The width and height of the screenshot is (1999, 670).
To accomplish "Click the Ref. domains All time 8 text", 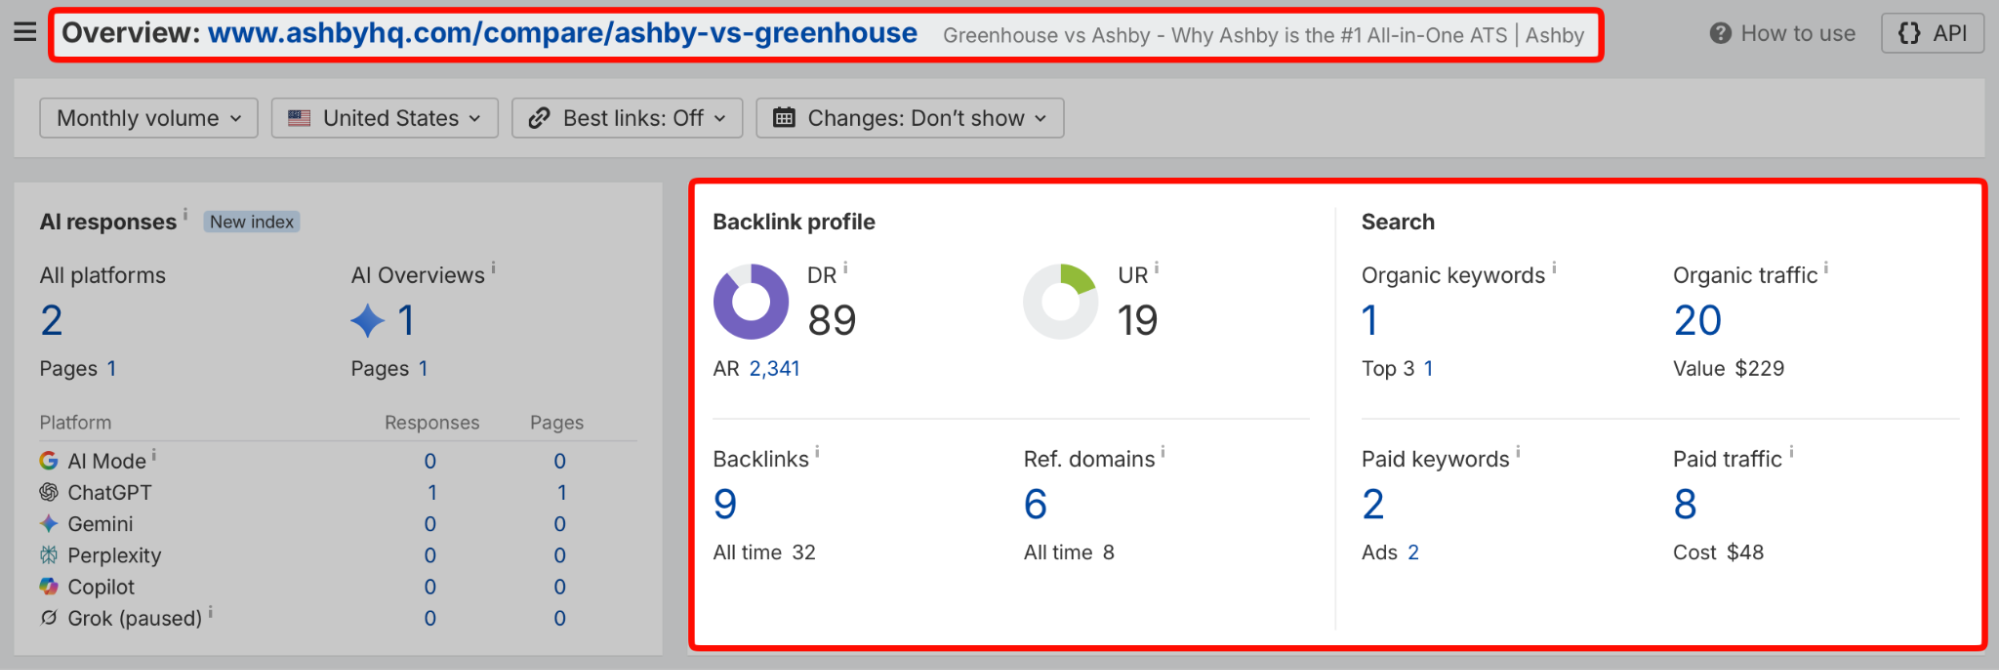I will (x=1068, y=552).
